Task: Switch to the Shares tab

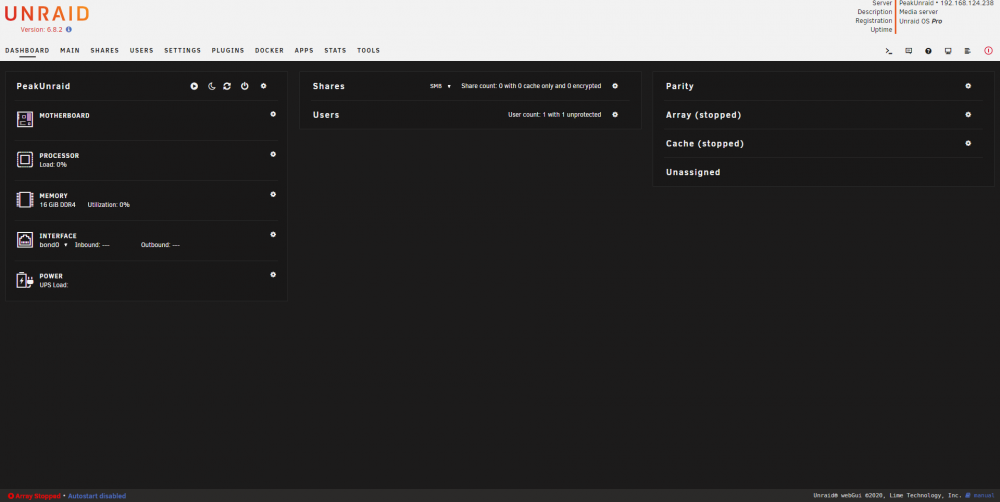Action: point(105,50)
